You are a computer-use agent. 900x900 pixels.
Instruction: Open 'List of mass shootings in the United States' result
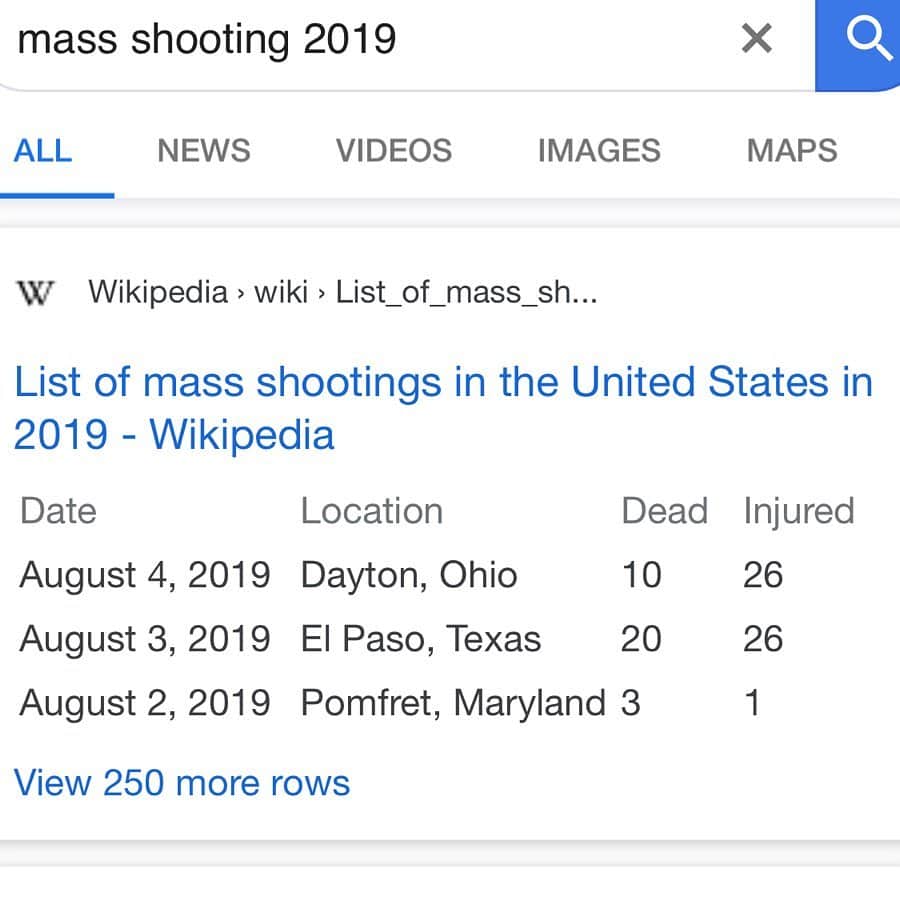443,408
